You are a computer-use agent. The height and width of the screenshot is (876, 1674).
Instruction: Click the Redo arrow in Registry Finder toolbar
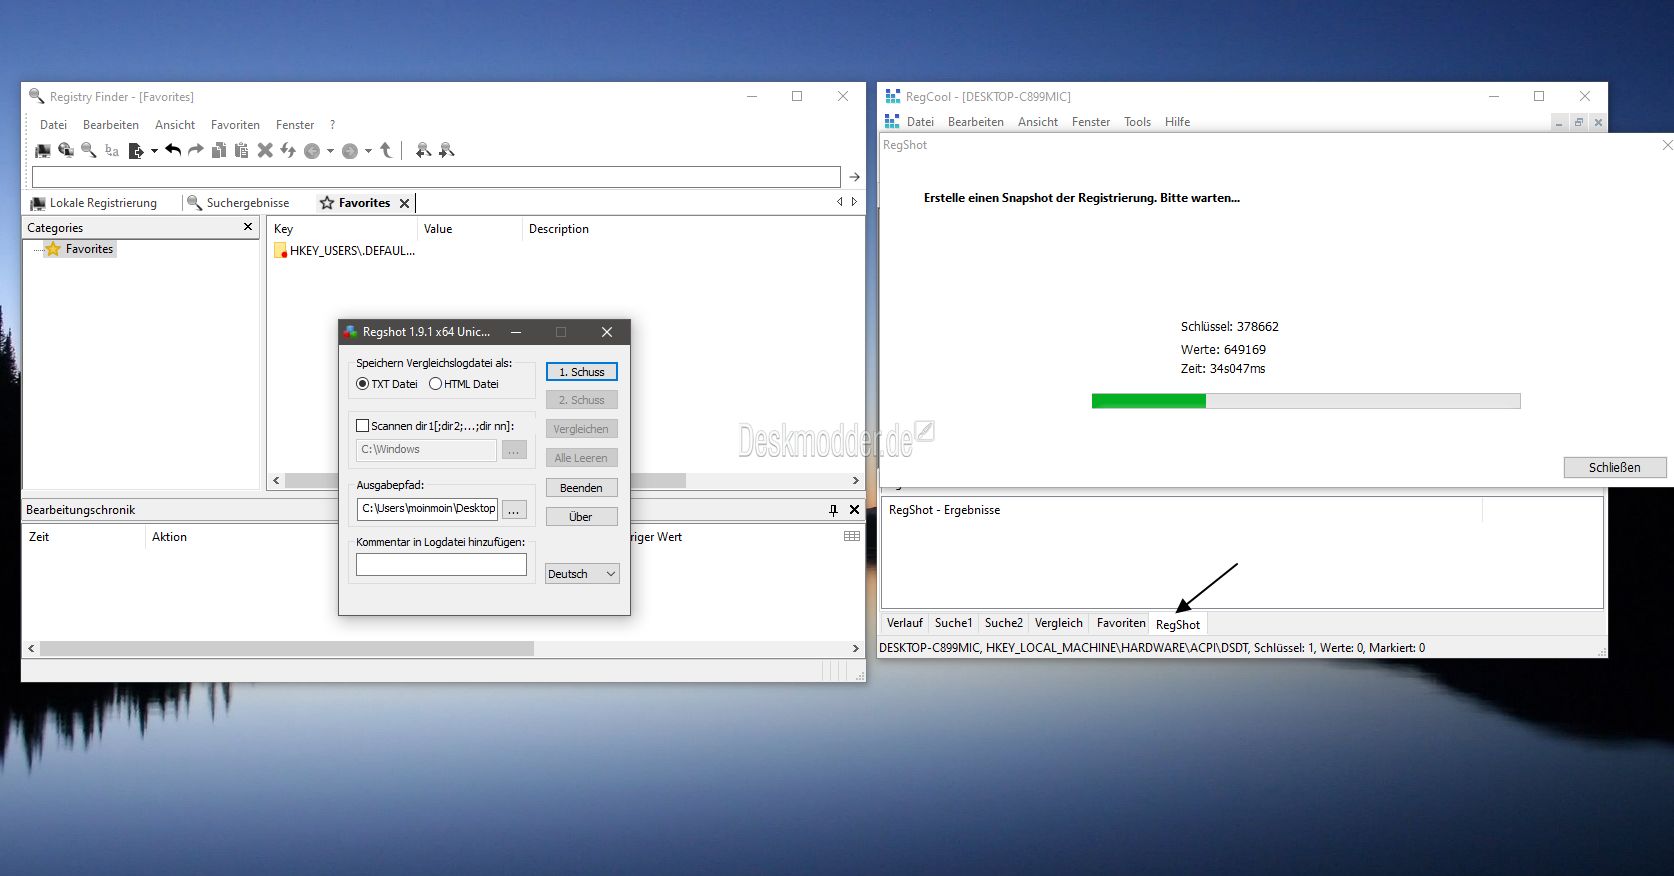[196, 150]
